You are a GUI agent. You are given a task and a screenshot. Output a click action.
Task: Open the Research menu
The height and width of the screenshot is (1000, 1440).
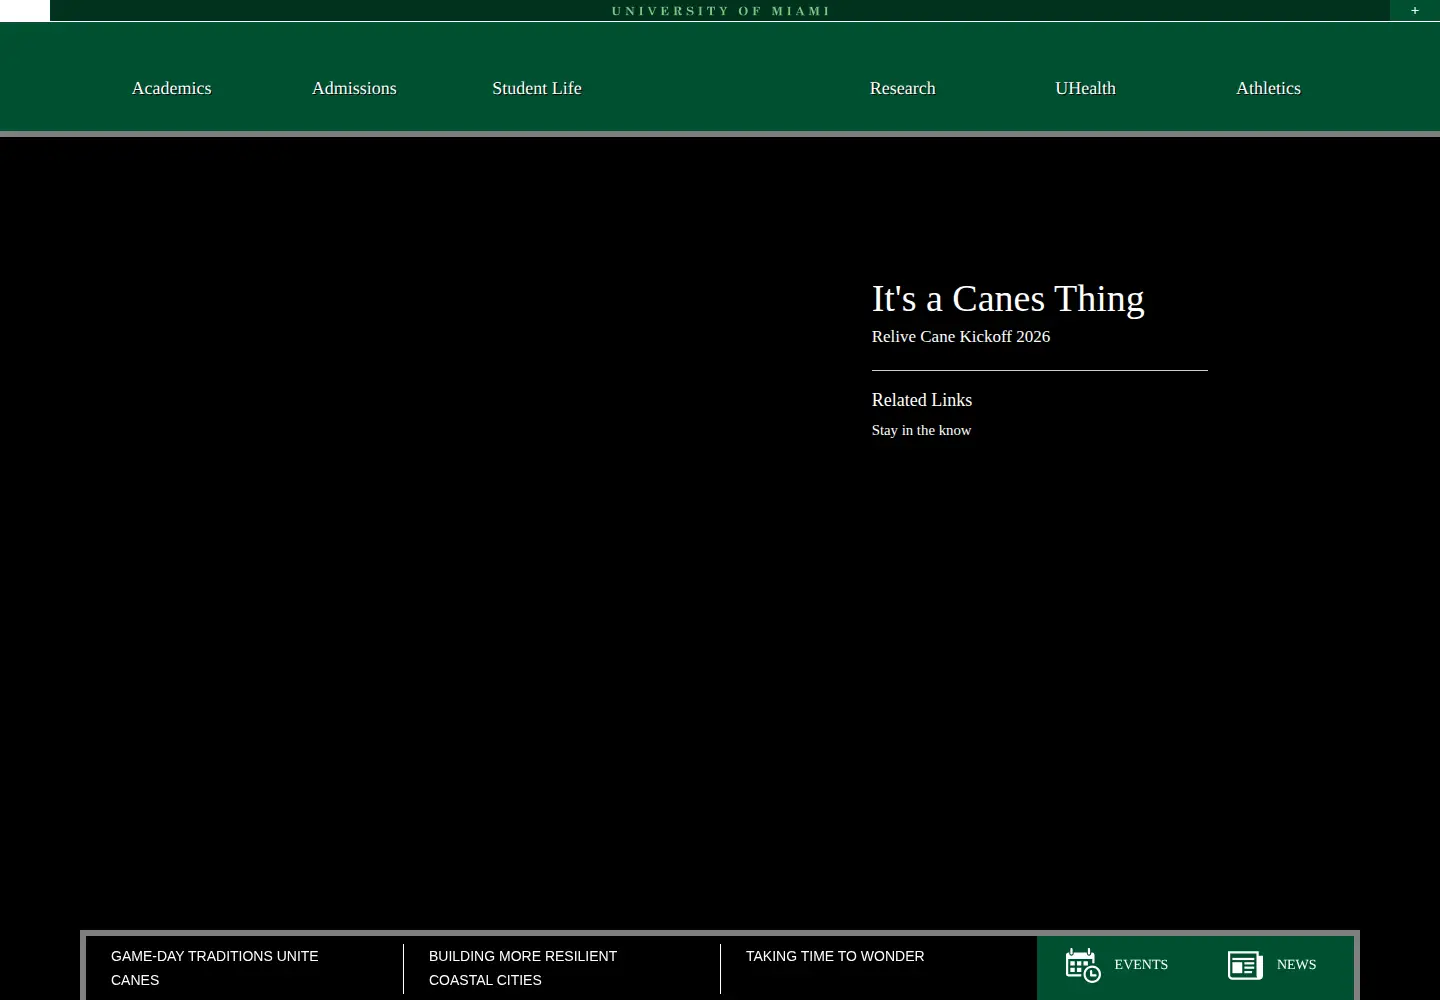pyautogui.click(x=903, y=88)
